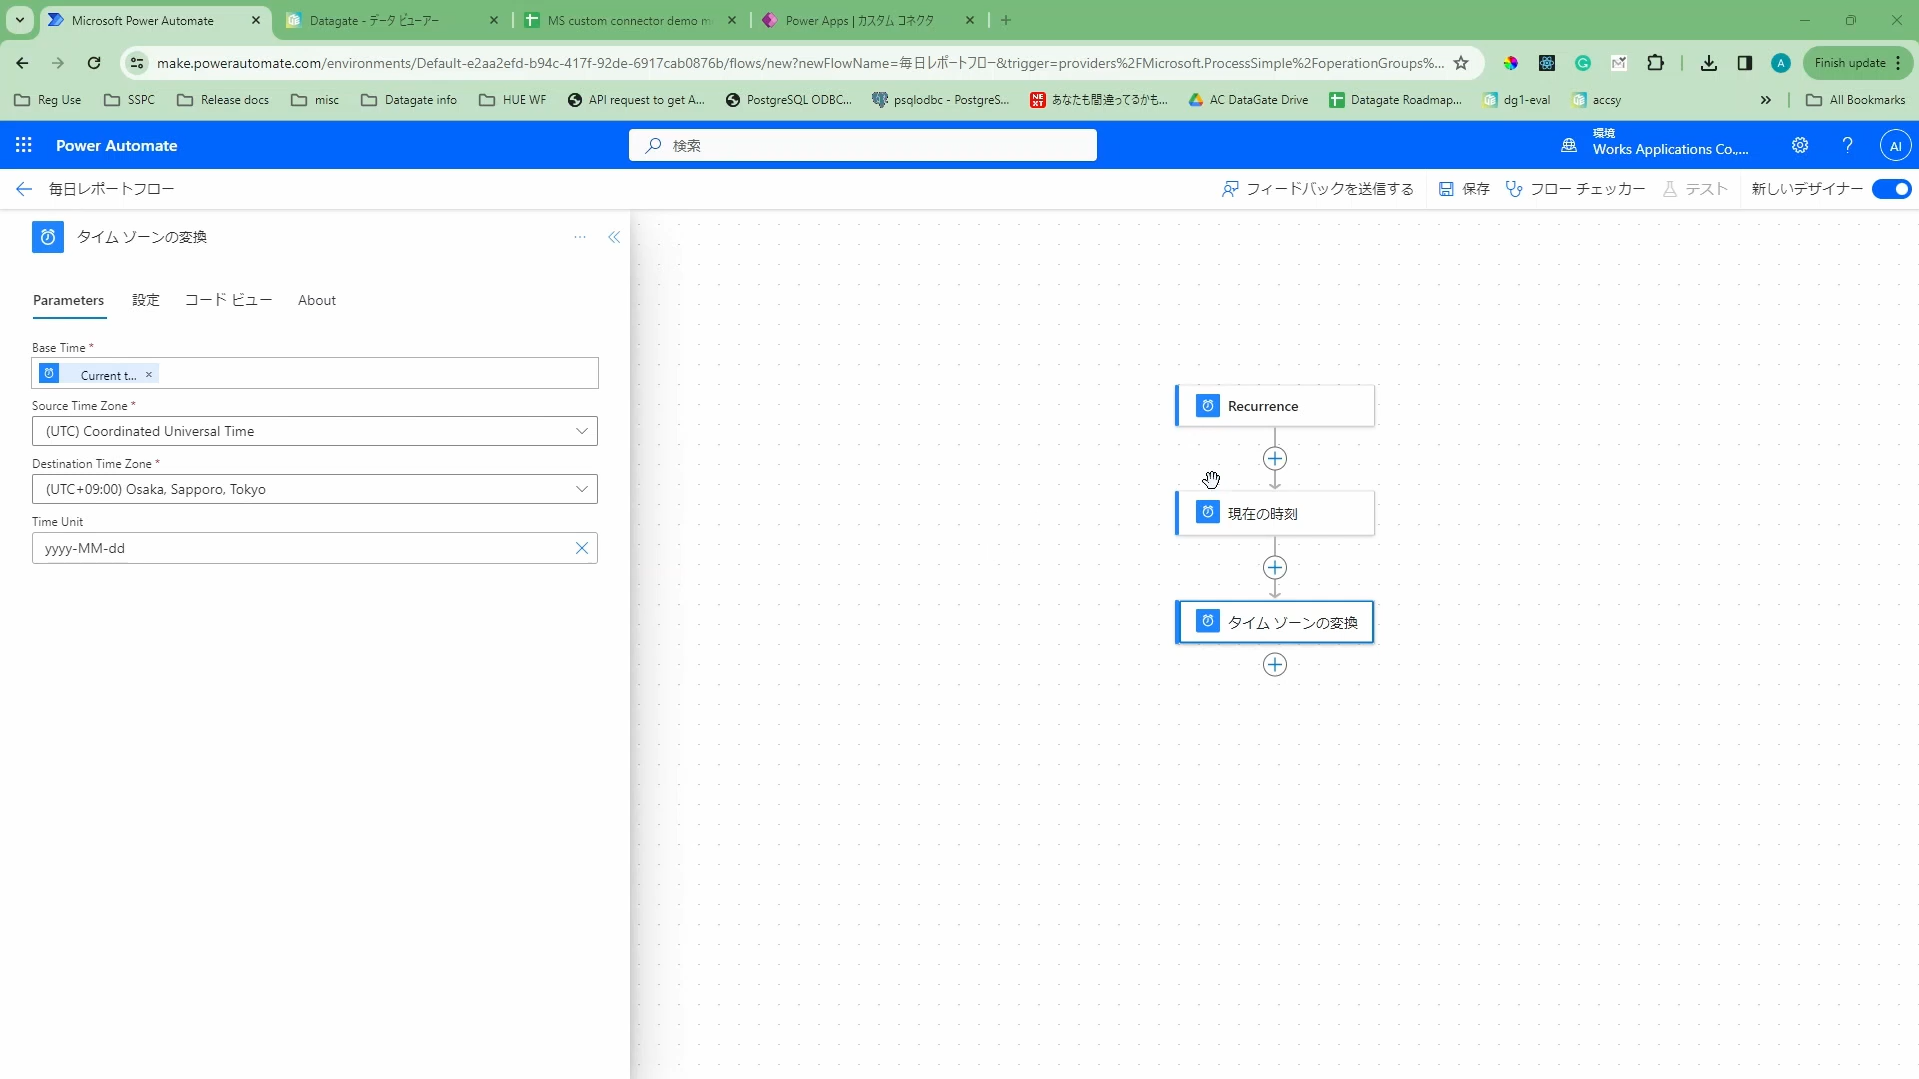Reload the page
Viewport: 1919px width, 1079px height.
tap(94, 63)
